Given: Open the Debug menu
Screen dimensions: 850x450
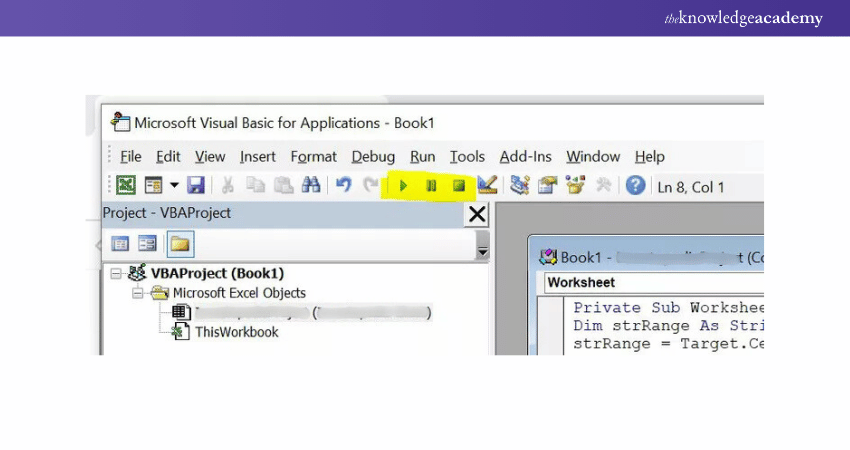Looking at the screenshot, I should coord(373,157).
